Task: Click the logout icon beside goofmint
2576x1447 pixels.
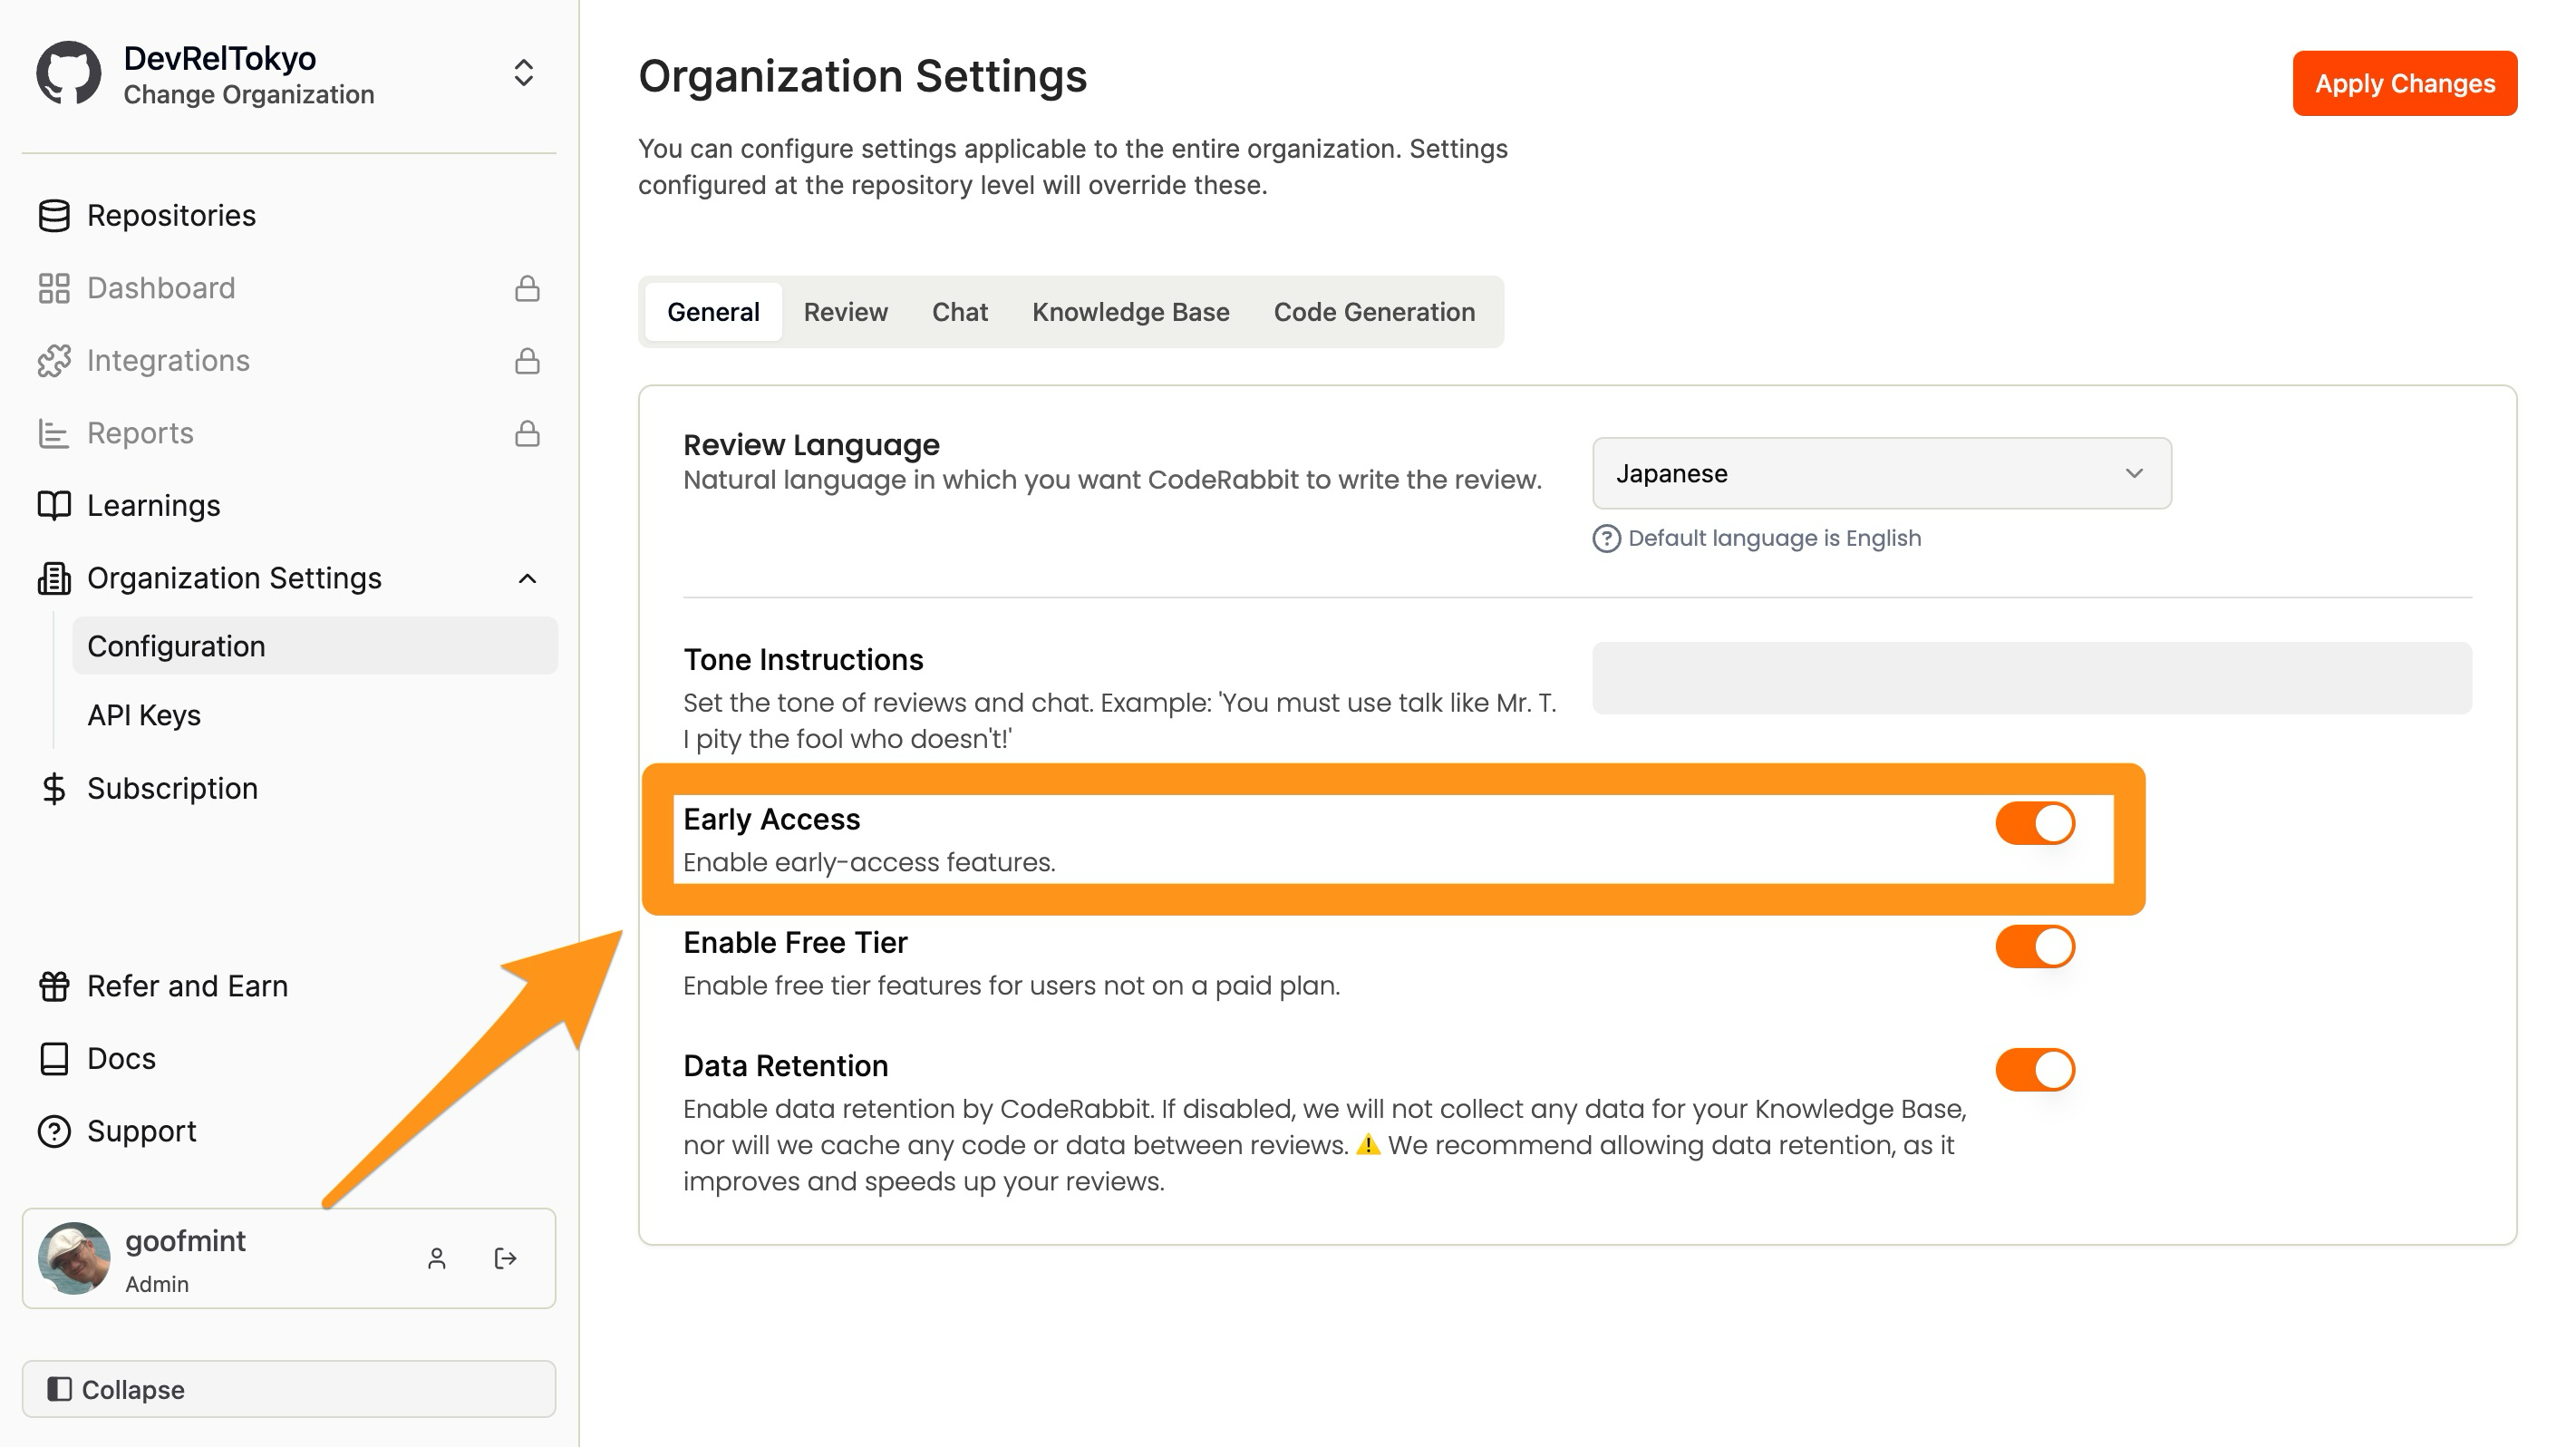Action: (505, 1258)
